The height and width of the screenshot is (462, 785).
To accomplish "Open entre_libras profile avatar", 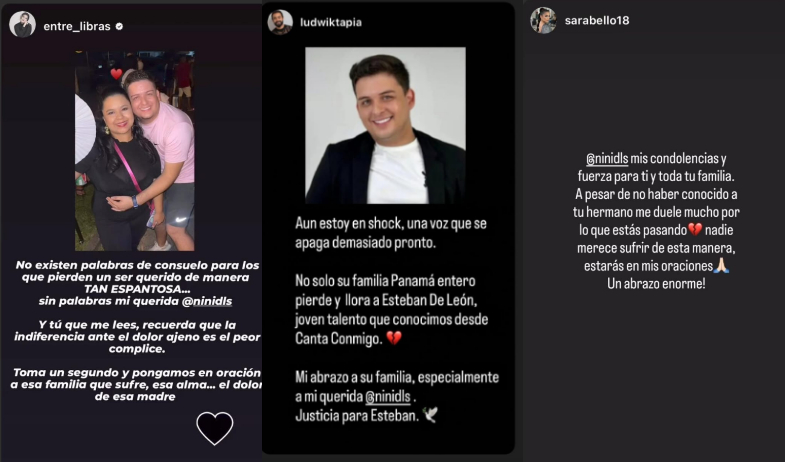I will click(23, 25).
